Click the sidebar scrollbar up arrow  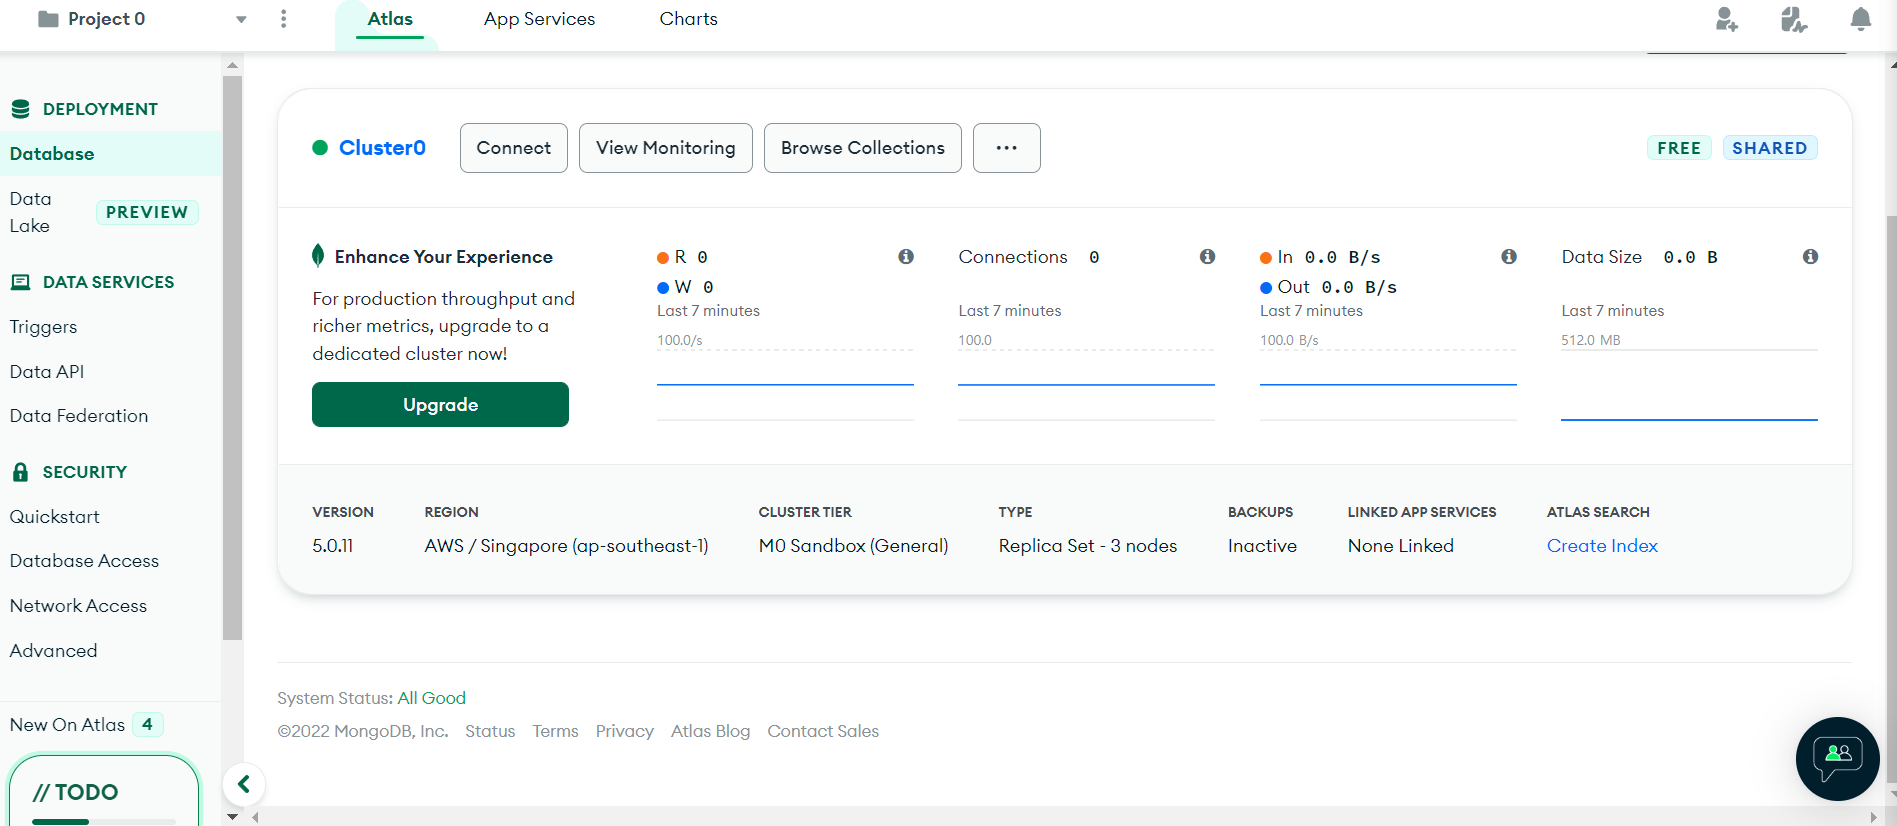[232, 65]
